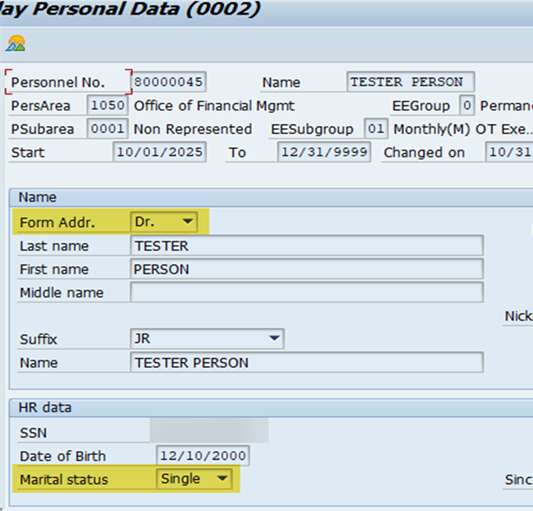Click the PSubarea field 0001
The width and height of the screenshot is (533, 511).
click(x=107, y=129)
